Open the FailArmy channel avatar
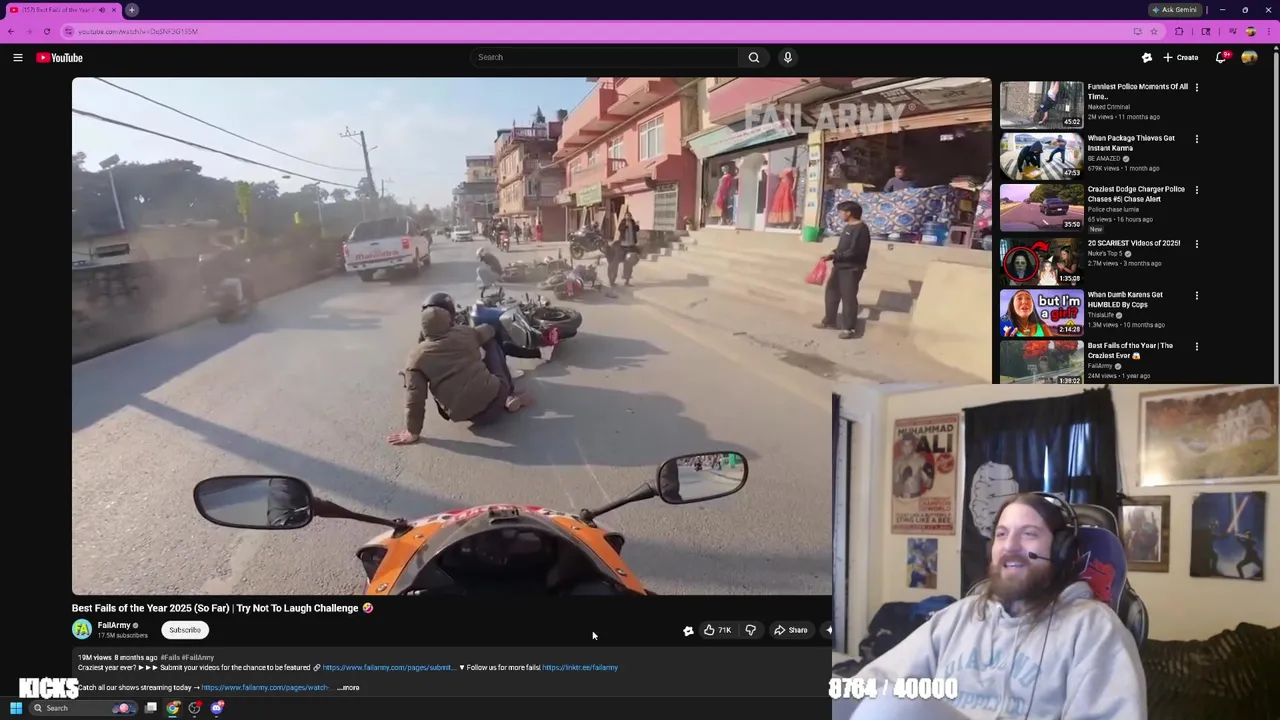This screenshot has height=720, width=1280. pyautogui.click(x=82, y=629)
